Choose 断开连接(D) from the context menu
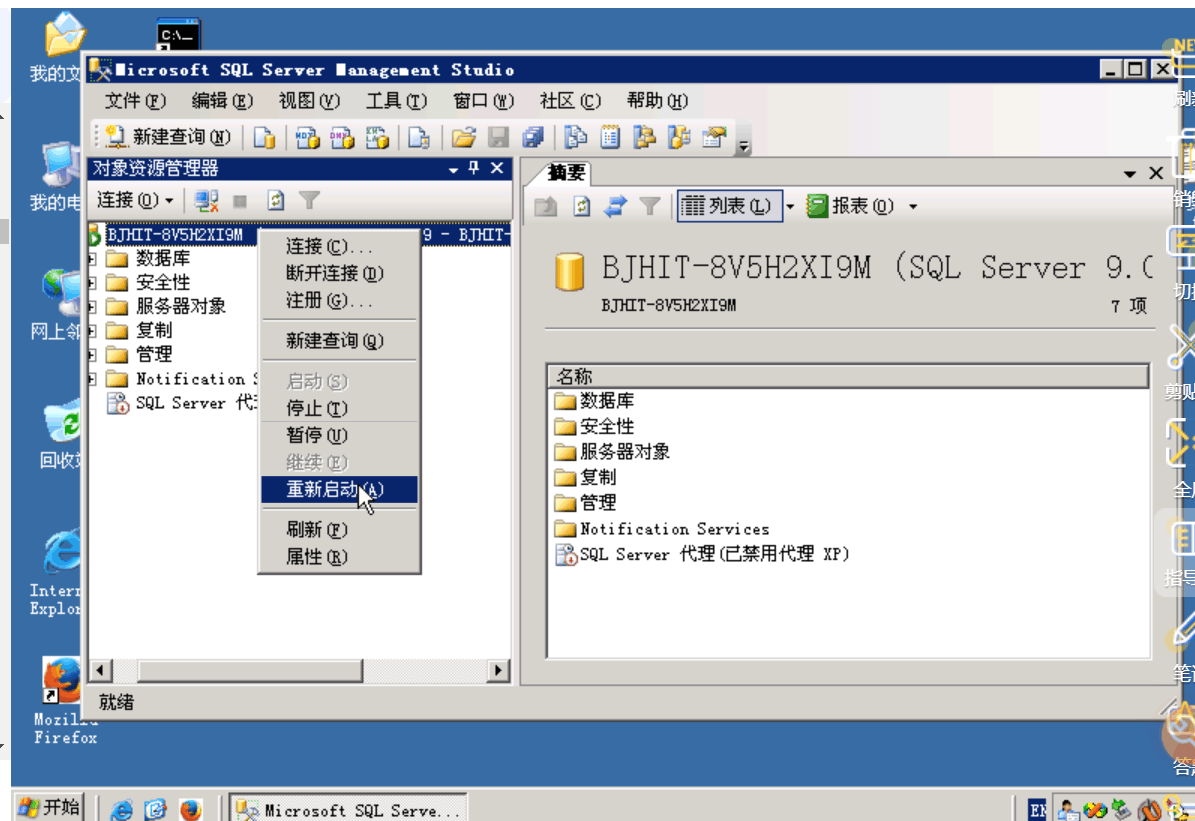 pos(339,273)
